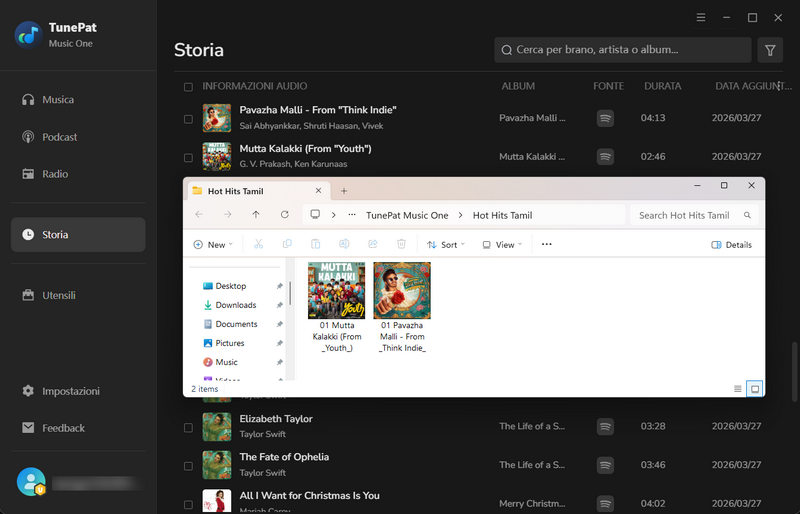Click Spotify source icon for Pavazha Malli
This screenshot has width=800, height=514.
605,118
